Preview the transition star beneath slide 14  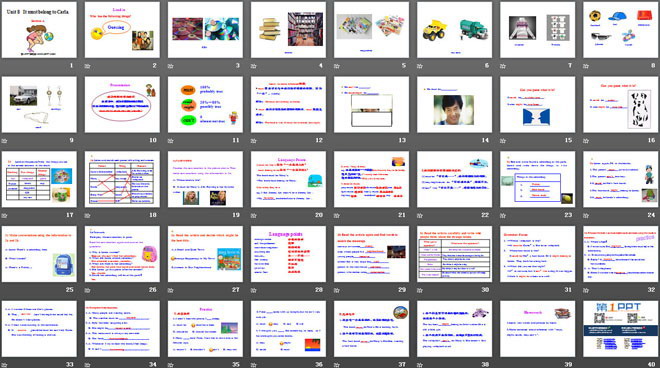420,141
